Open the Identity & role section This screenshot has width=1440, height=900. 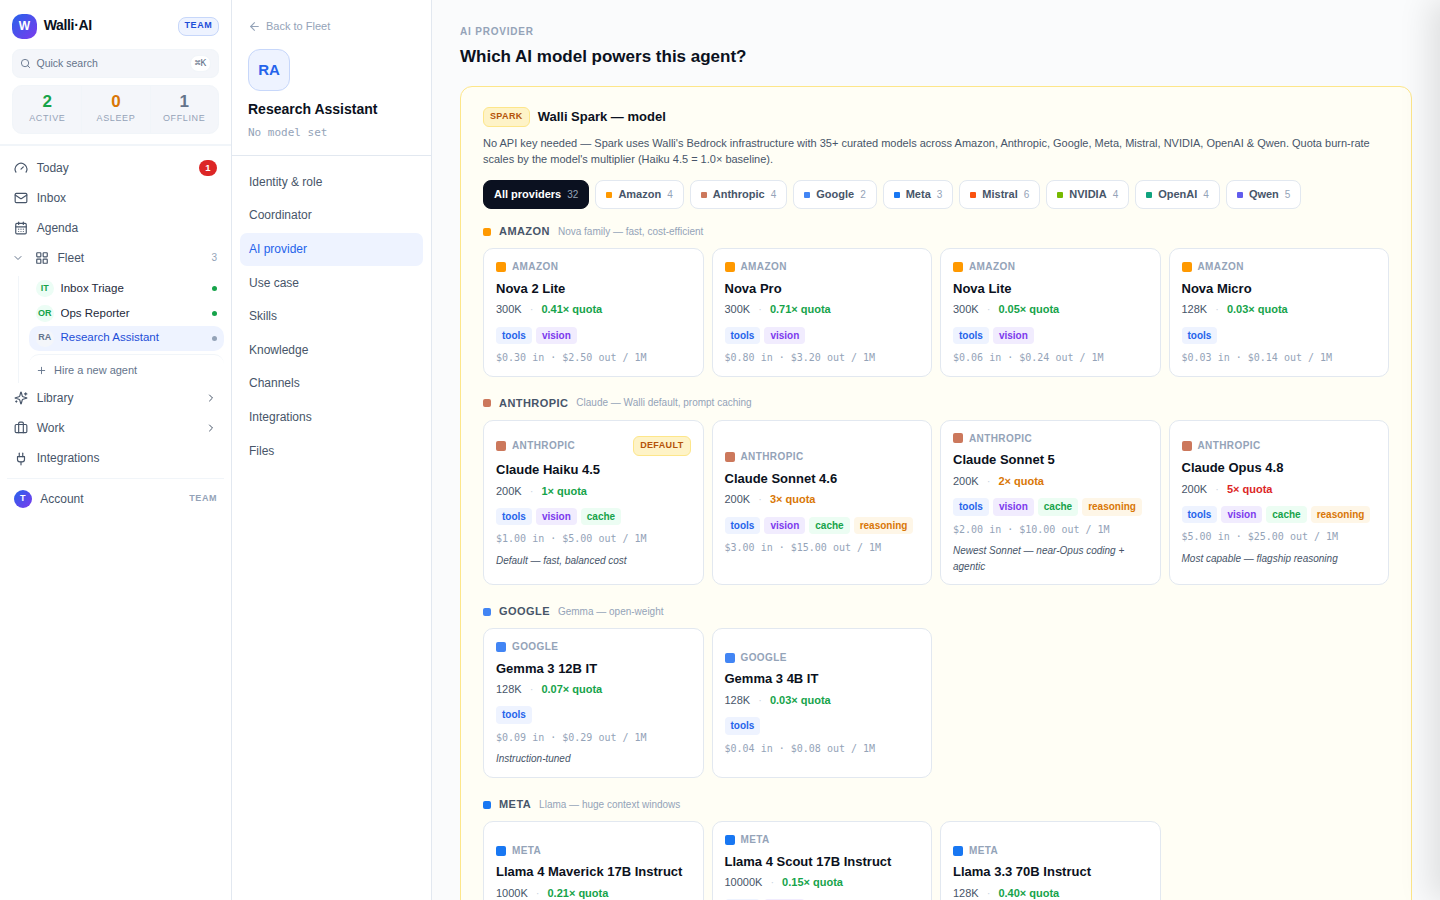[x=331, y=182]
